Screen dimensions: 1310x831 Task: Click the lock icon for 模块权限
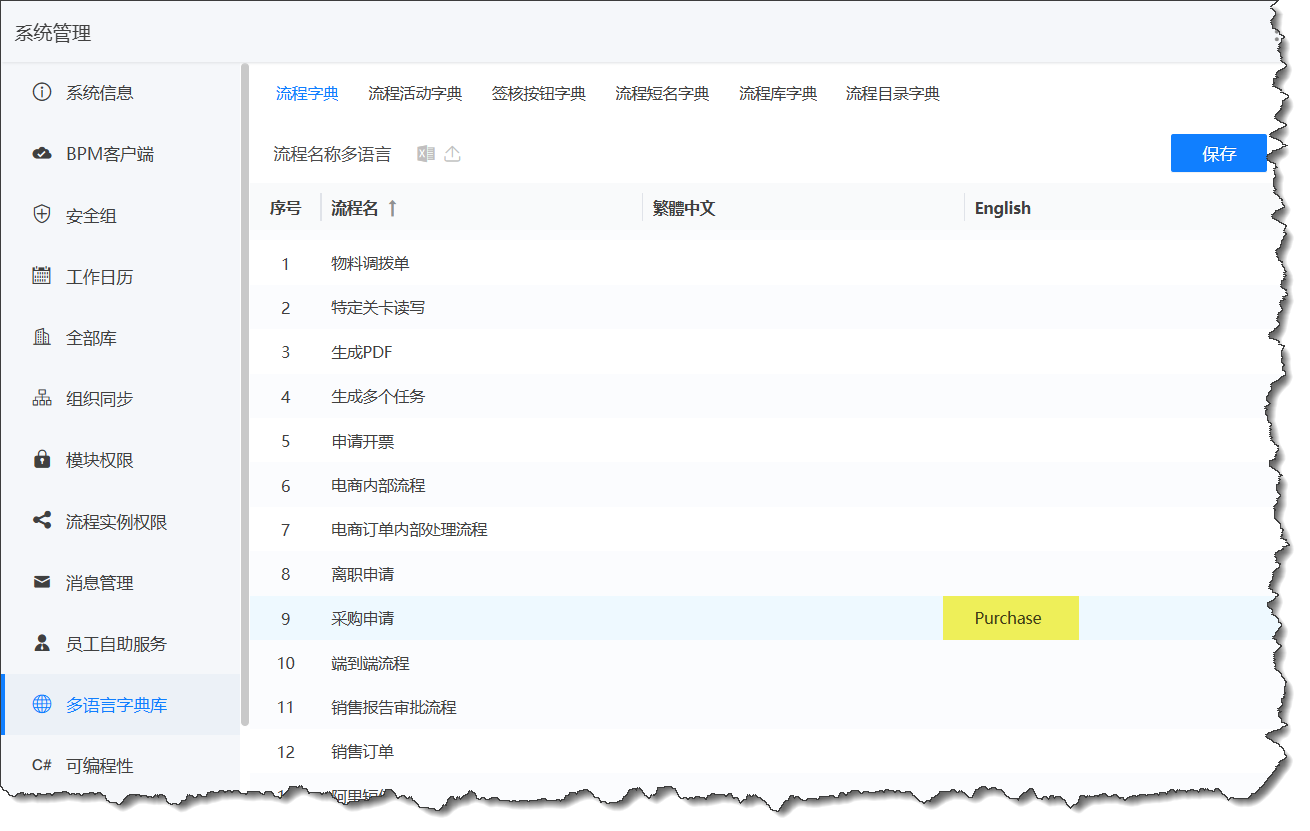click(41, 459)
